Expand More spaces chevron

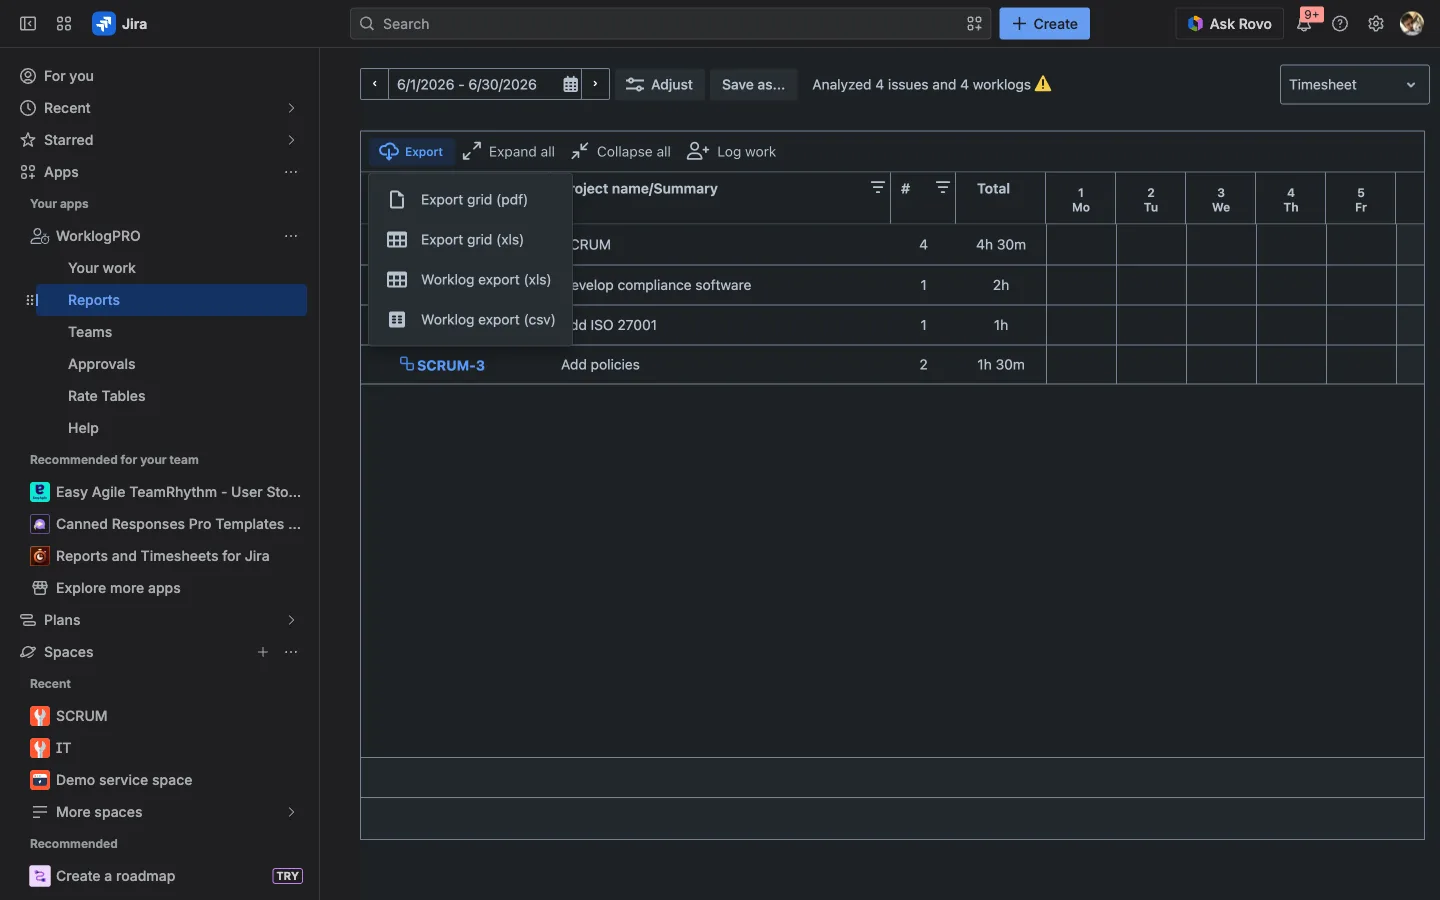click(x=291, y=812)
